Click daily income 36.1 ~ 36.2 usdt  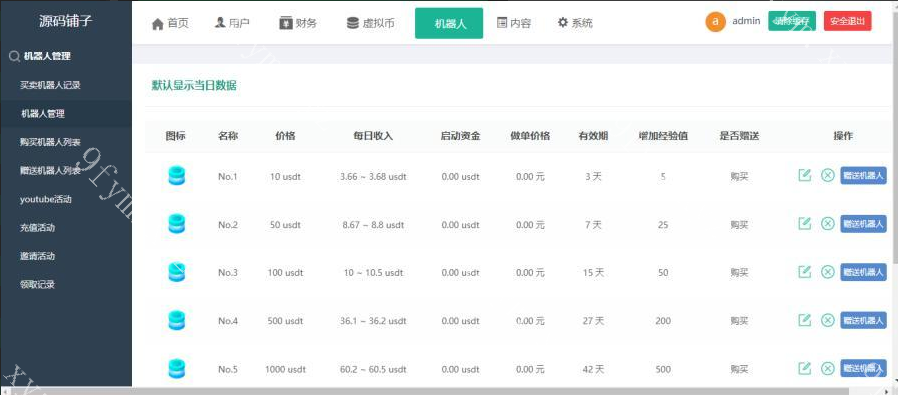[373, 321]
